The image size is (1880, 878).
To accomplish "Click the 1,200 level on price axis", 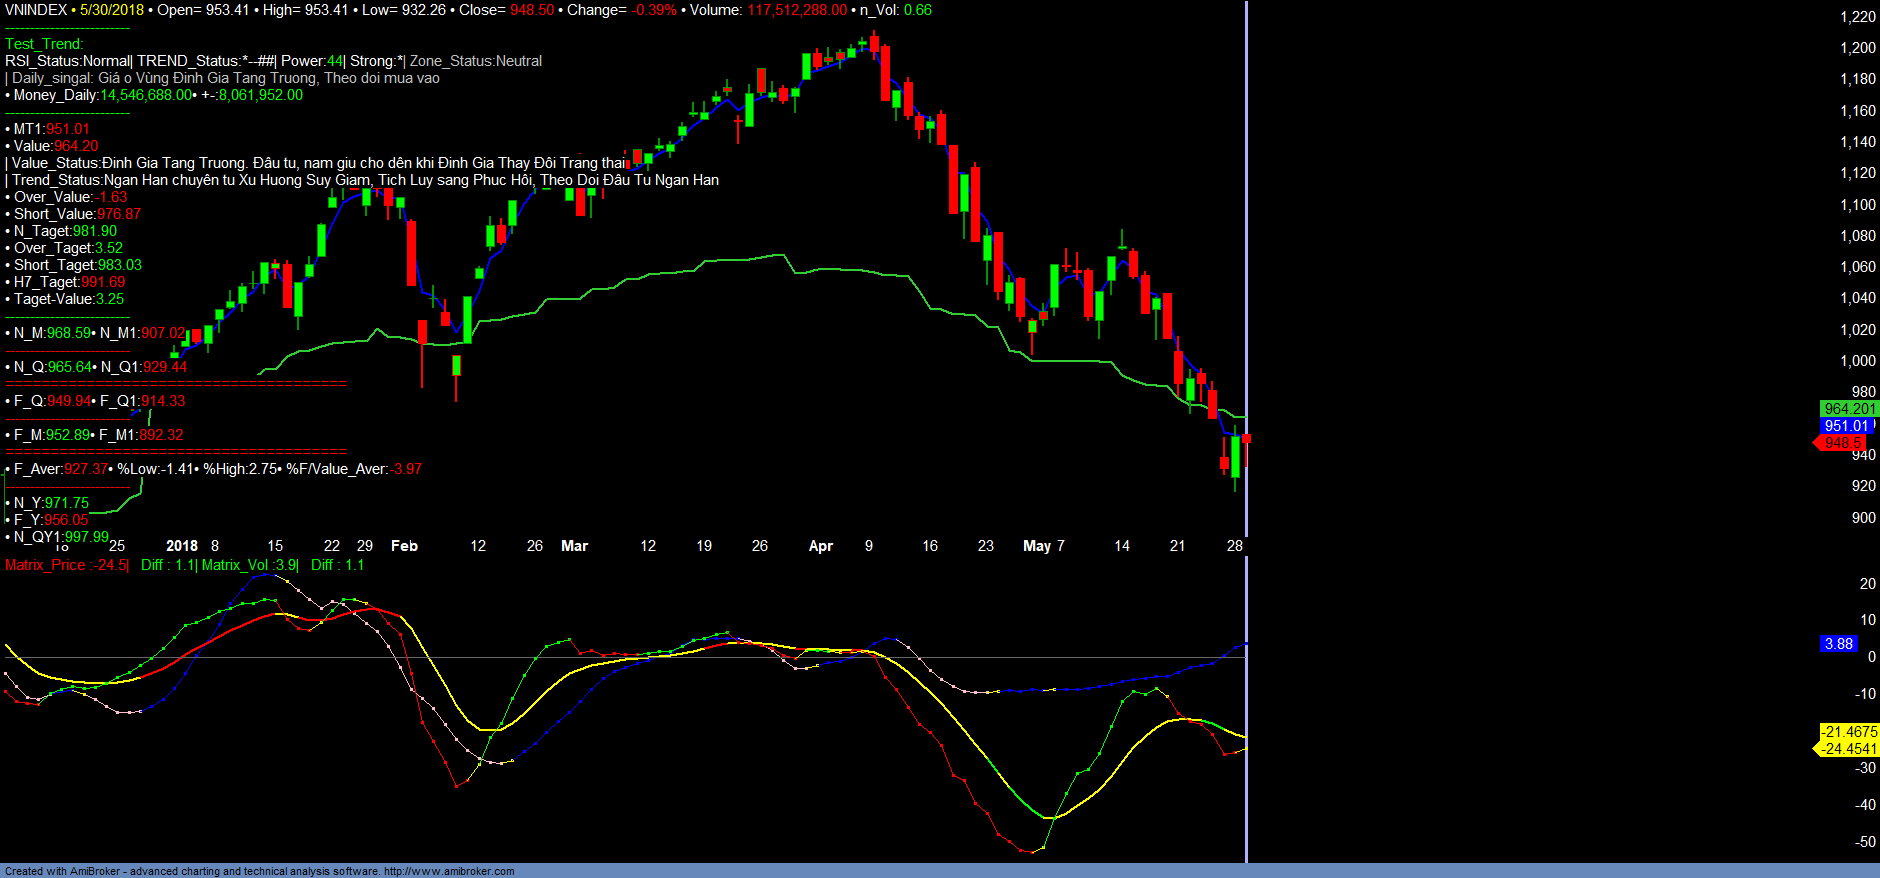I will 1857,48.
